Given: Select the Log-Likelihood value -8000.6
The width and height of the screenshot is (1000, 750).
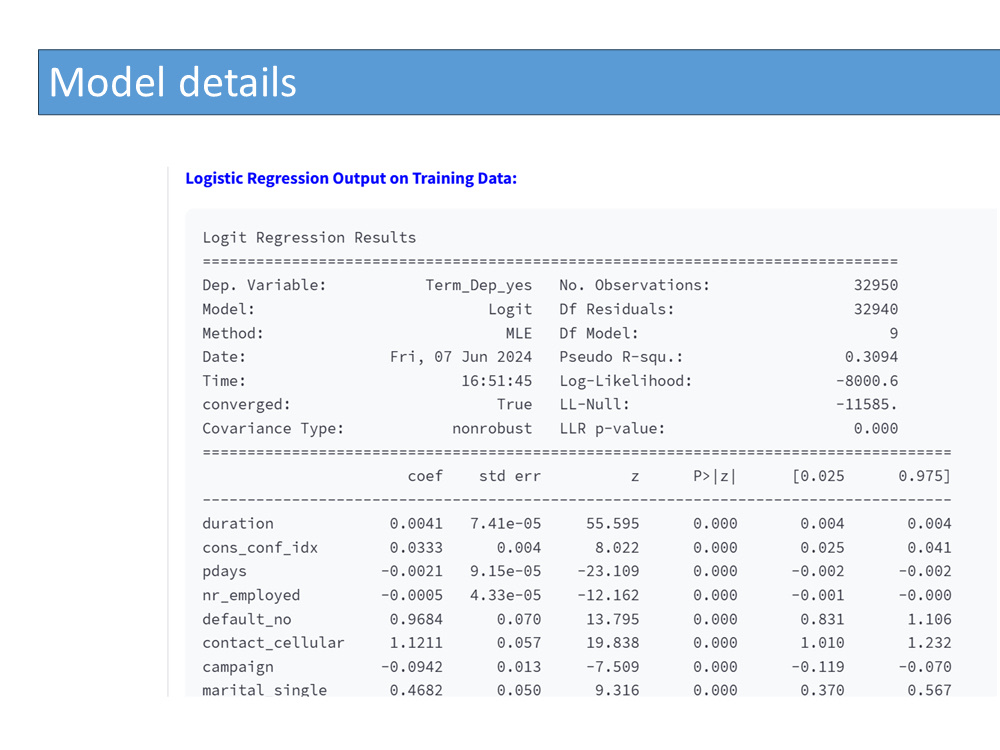Looking at the screenshot, I should pyautogui.click(x=867, y=381).
